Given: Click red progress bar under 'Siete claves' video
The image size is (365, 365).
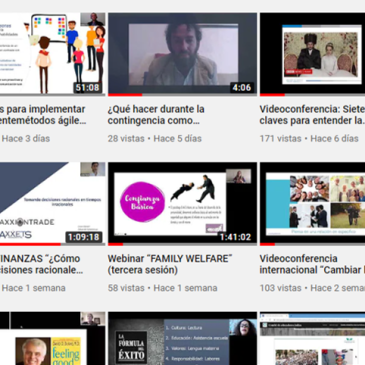Looking at the screenshot, I should point(272,95).
